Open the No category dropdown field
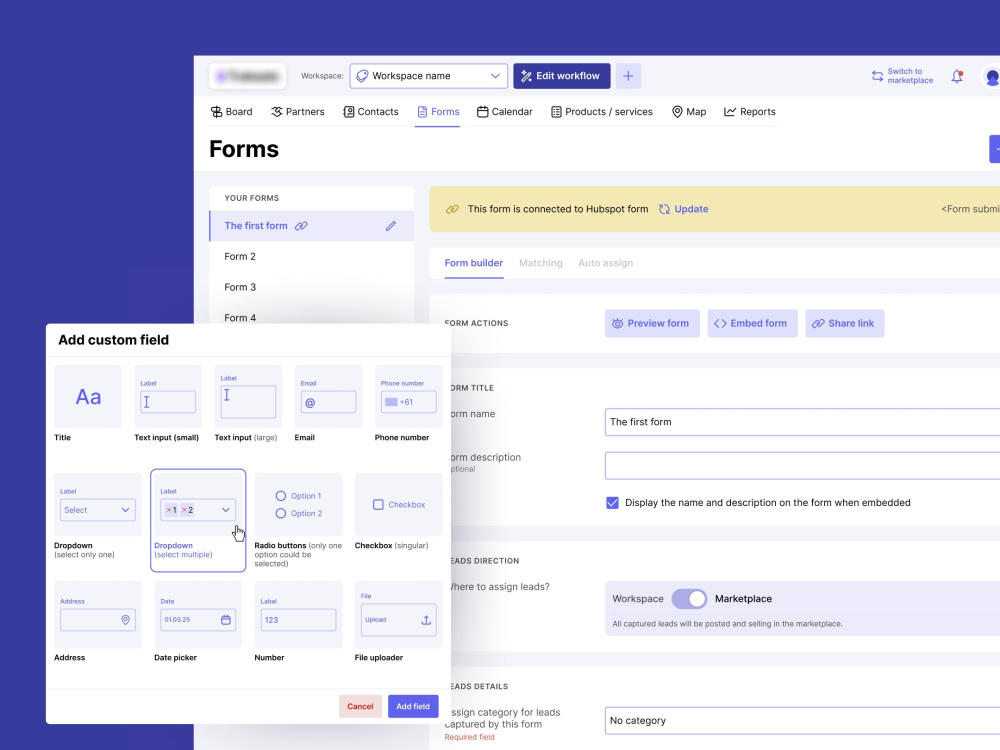Viewport: 1000px width, 750px height. (802, 721)
